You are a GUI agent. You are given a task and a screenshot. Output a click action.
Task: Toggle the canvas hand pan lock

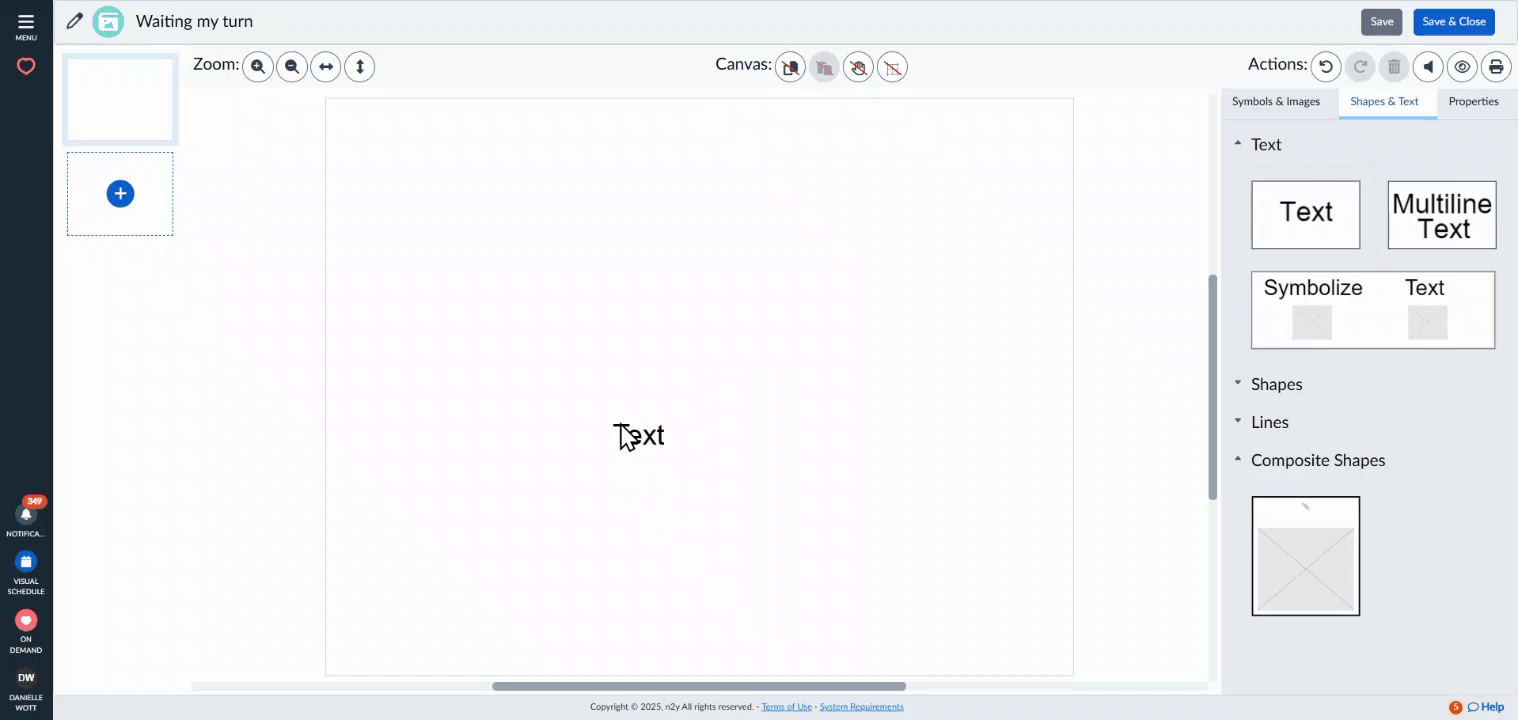(x=858, y=67)
